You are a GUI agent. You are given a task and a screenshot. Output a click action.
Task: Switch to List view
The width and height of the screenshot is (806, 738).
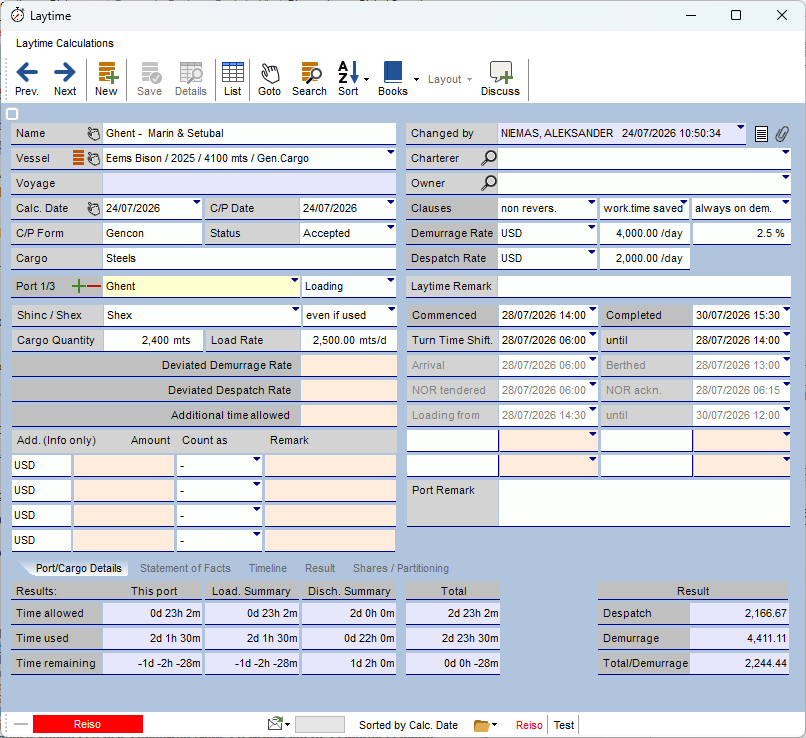pos(232,79)
